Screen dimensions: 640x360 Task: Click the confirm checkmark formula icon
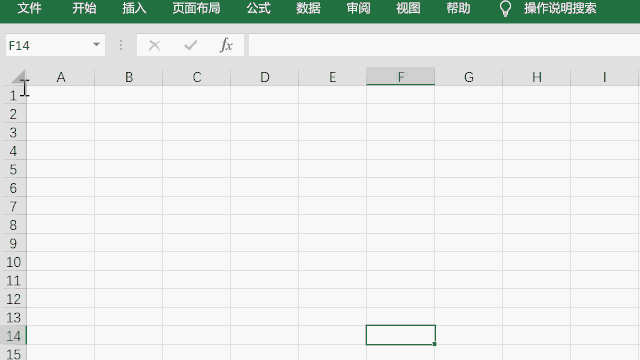pos(190,45)
